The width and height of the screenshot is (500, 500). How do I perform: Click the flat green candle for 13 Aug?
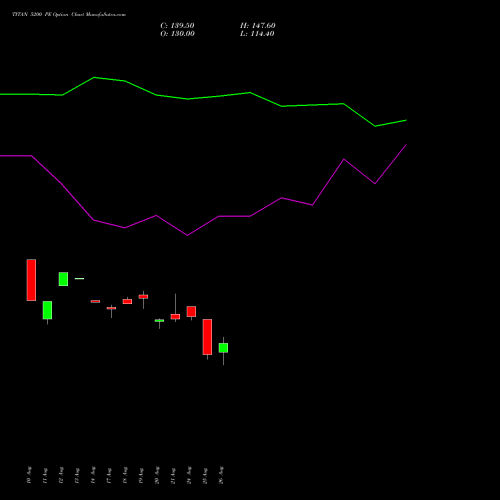click(x=79, y=278)
